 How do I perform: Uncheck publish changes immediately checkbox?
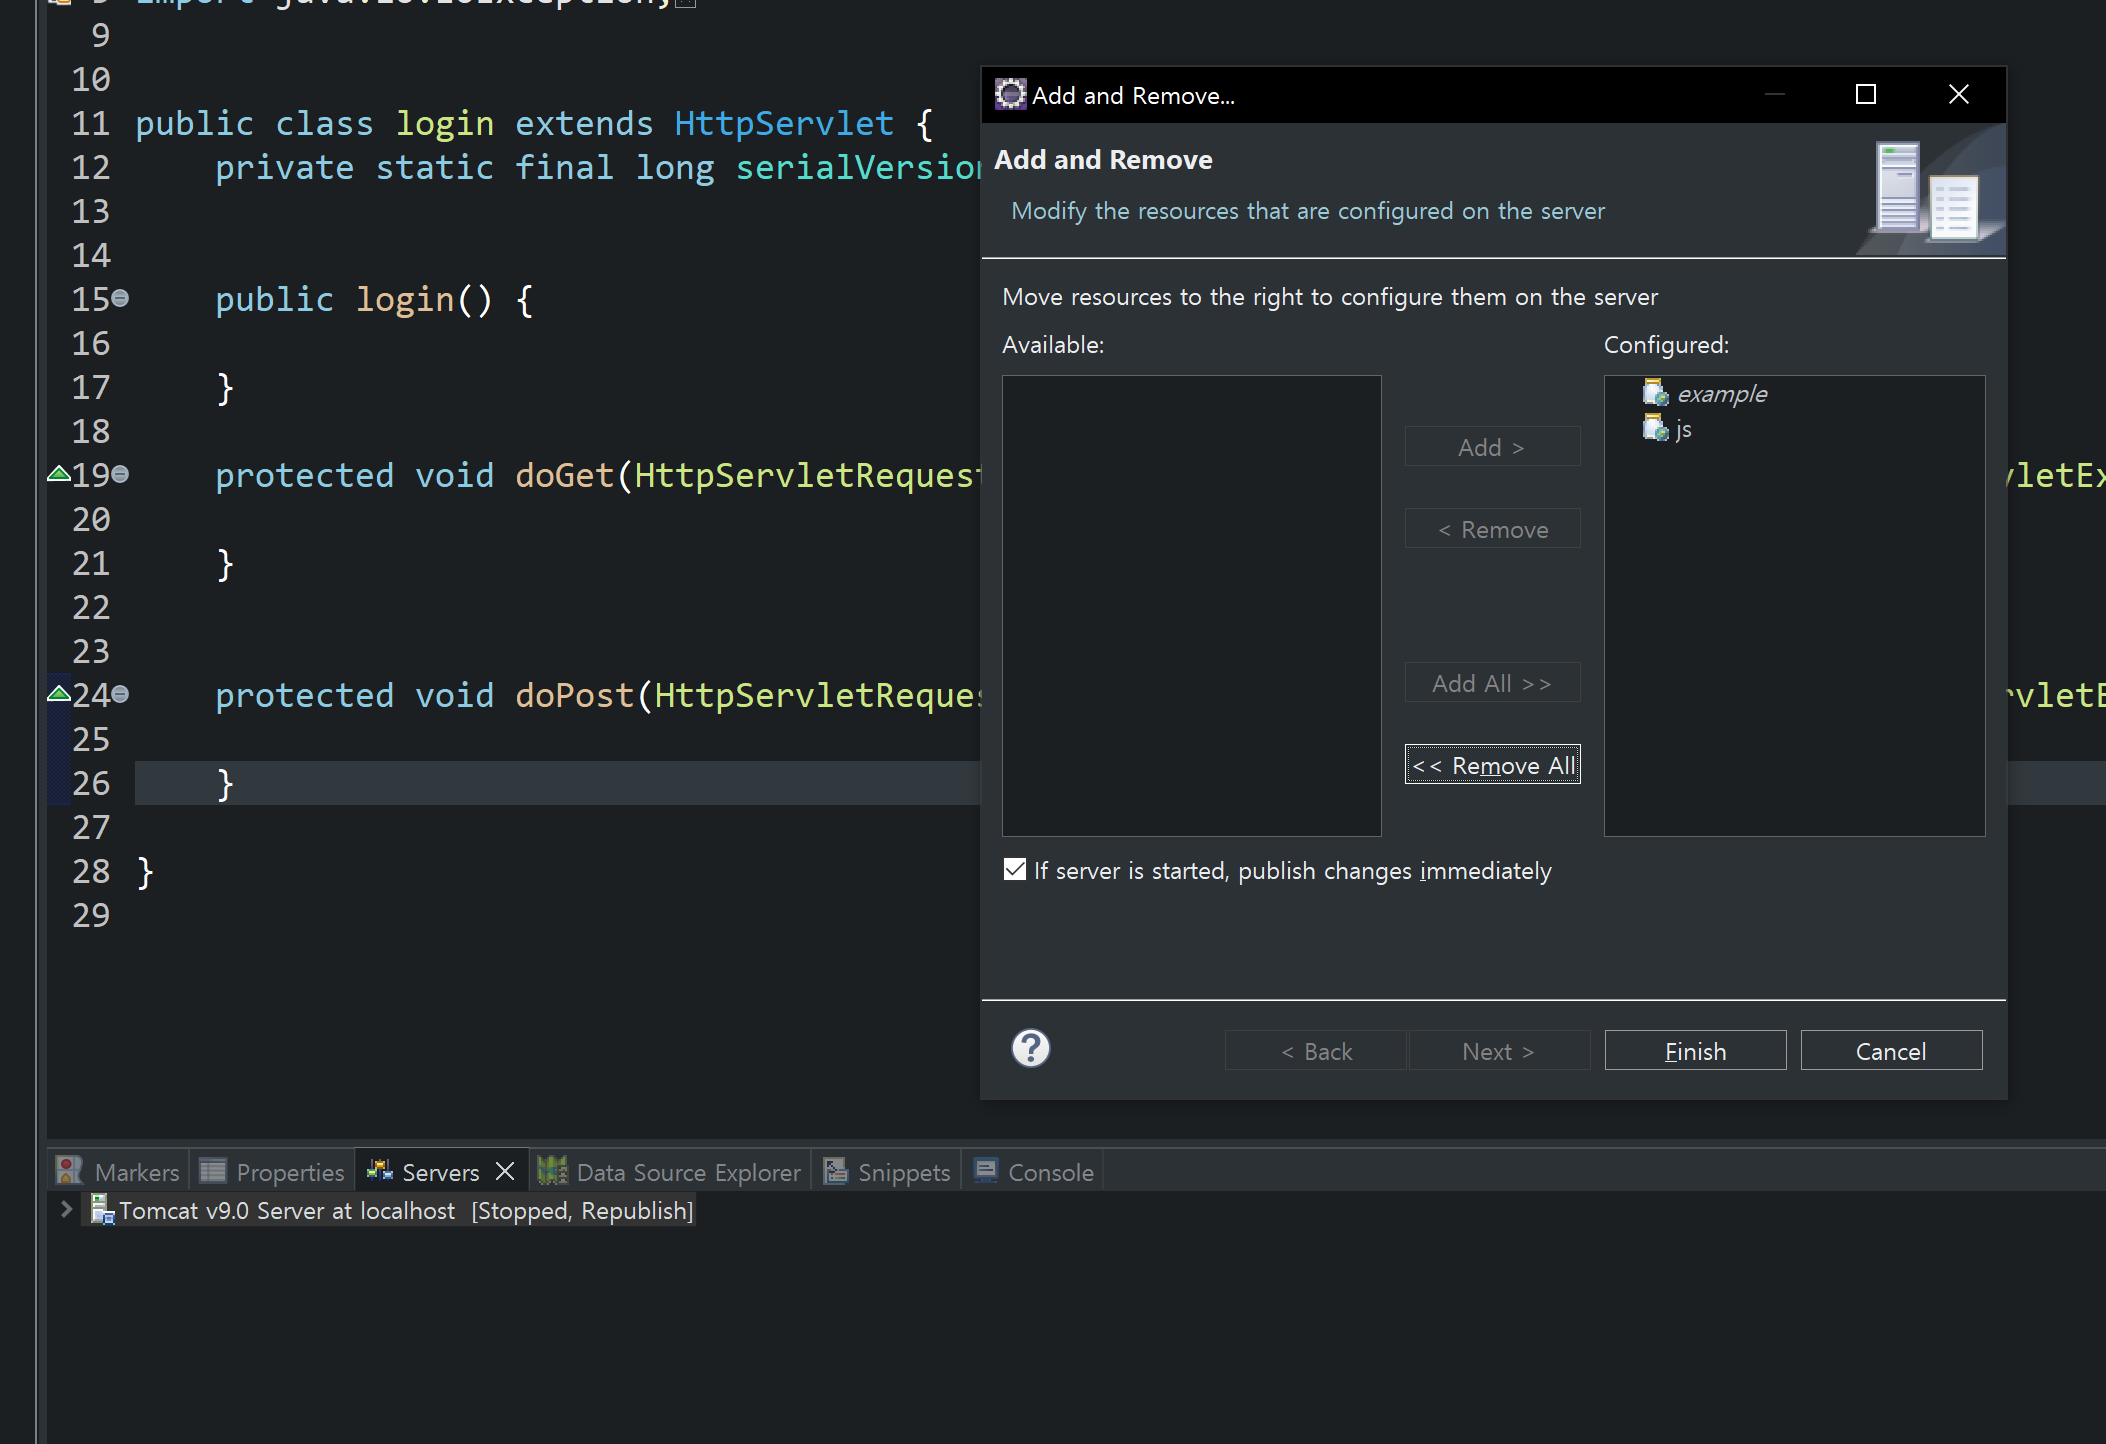pyautogui.click(x=1015, y=870)
